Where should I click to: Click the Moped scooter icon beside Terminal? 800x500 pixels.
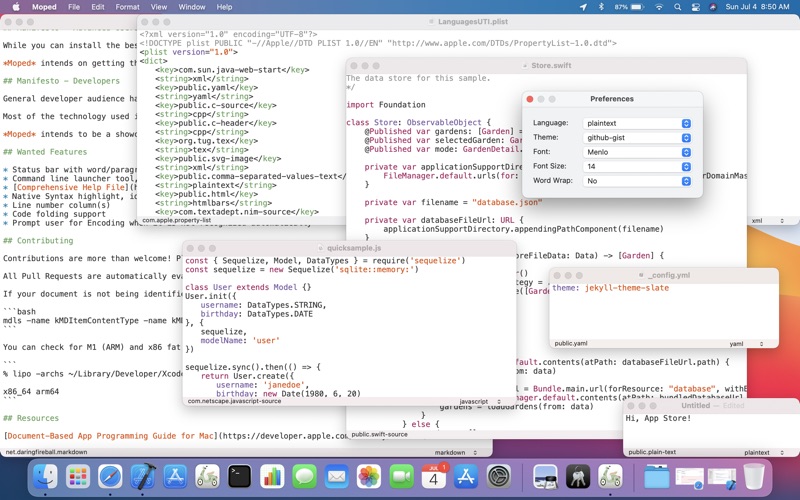(x=207, y=478)
